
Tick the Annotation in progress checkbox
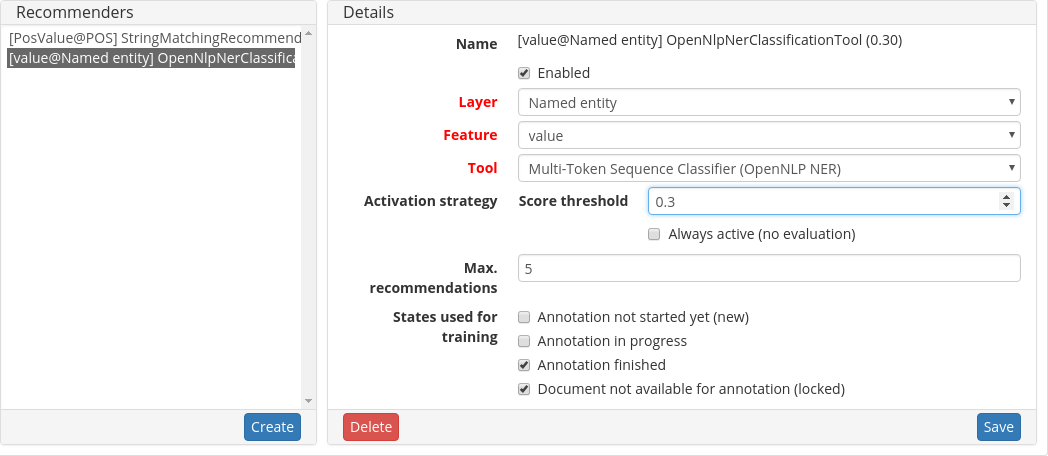tap(524, 341)
